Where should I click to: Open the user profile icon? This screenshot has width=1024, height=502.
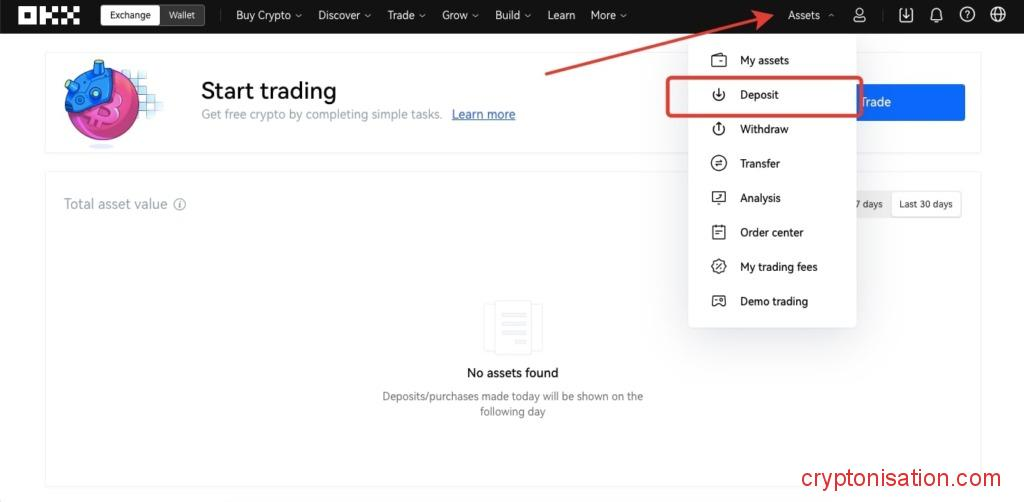859,16
